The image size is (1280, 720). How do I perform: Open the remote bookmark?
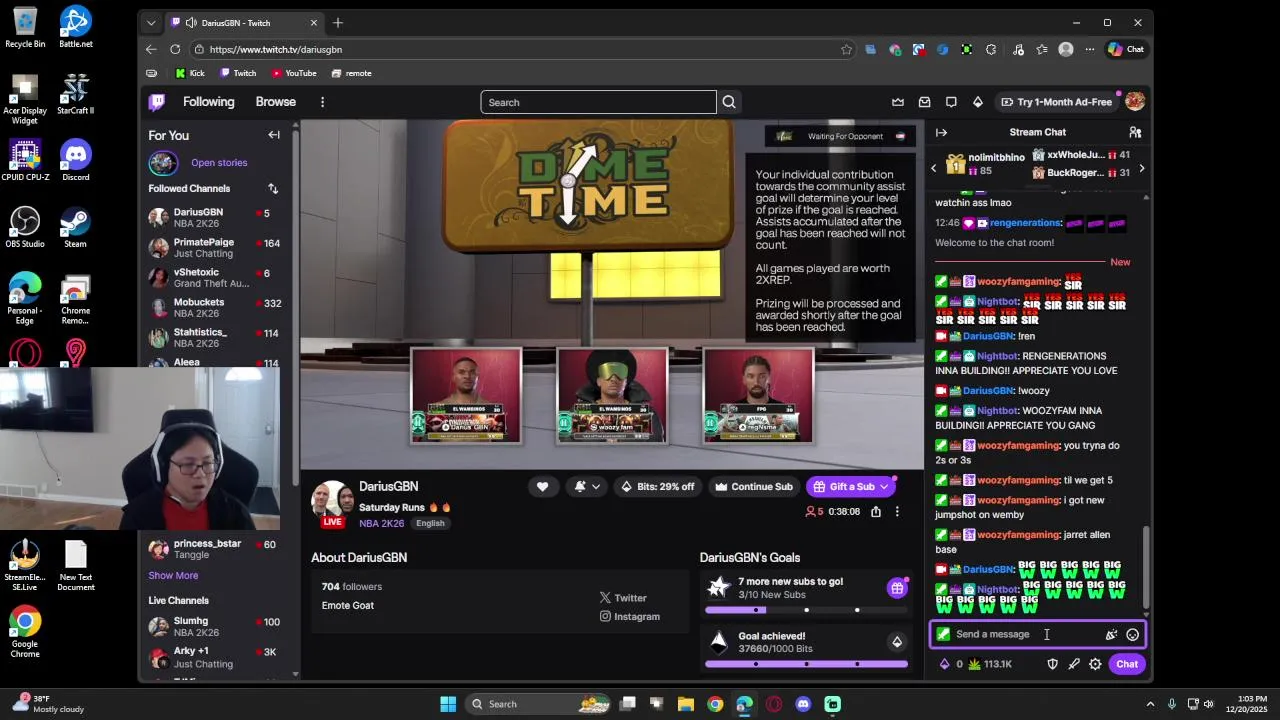coord(352,73)
